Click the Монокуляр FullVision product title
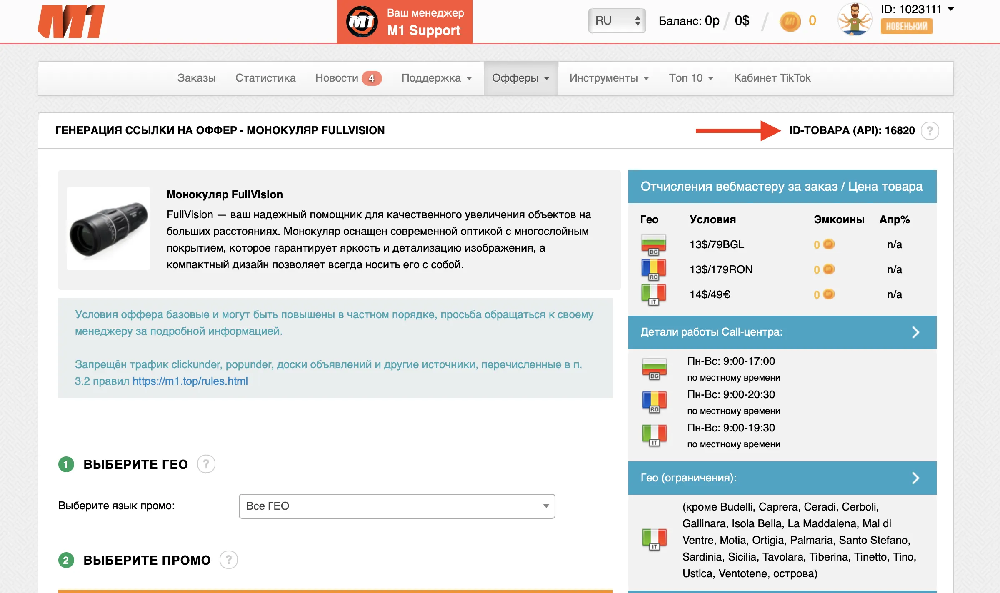The height and width of the screenshot is (593, 1000). (224, 194)
